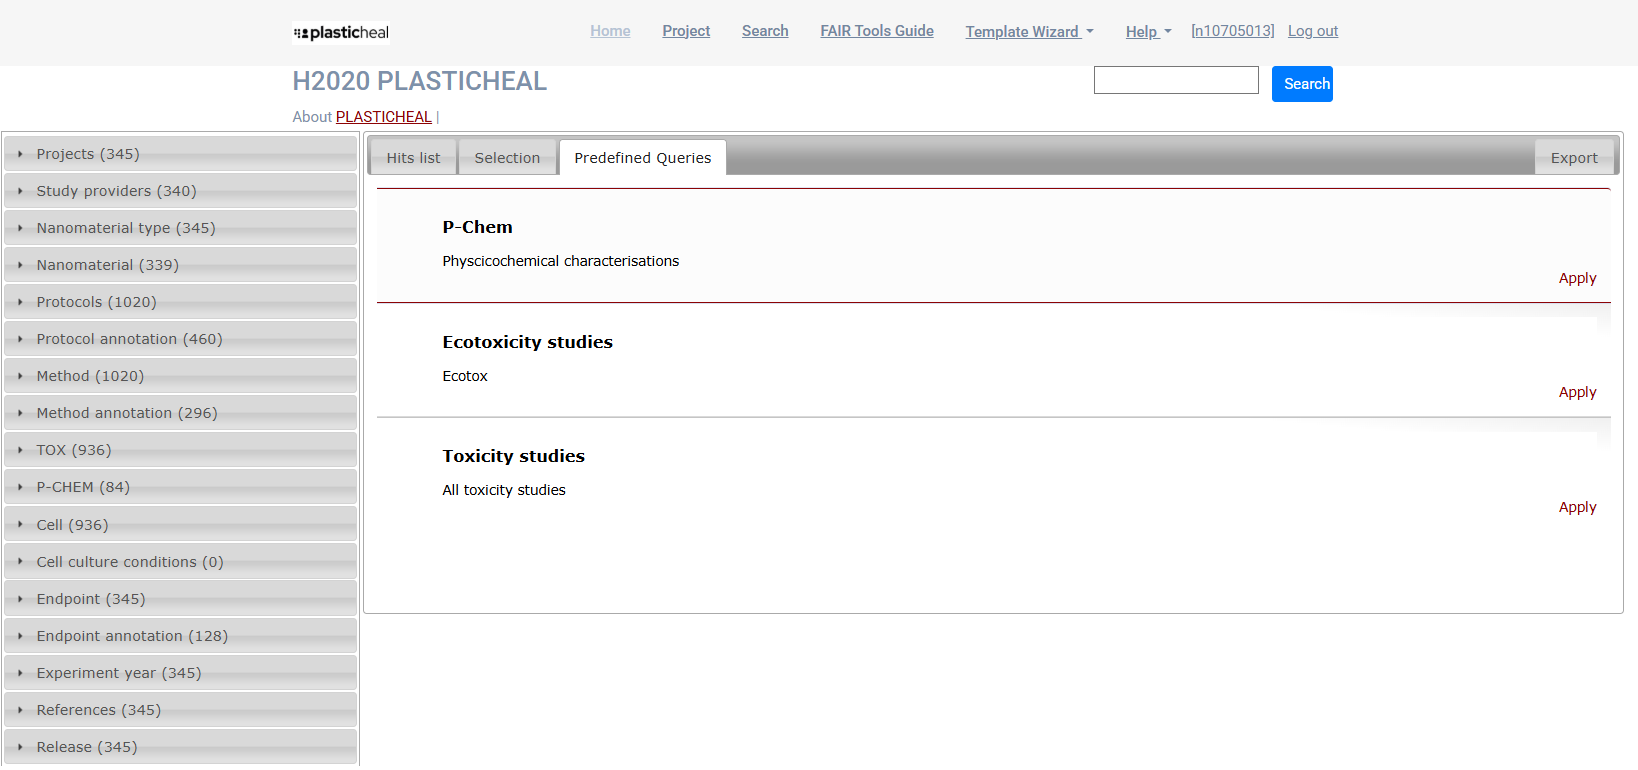Log out of the site

pos(1313,31)
